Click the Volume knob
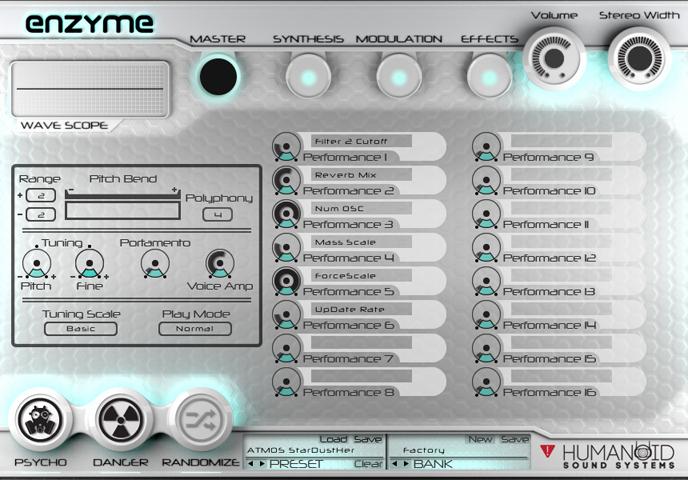 coord(554,58)
